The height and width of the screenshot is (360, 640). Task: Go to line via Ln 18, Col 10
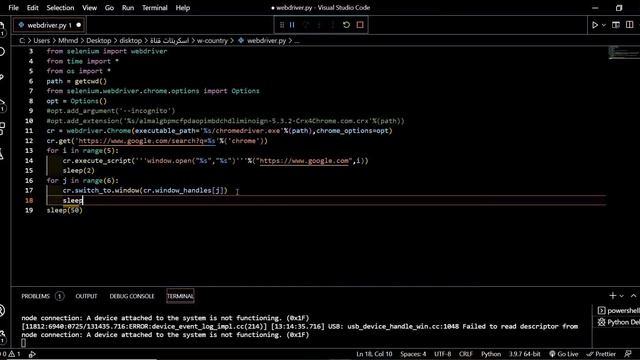[374, 354]
